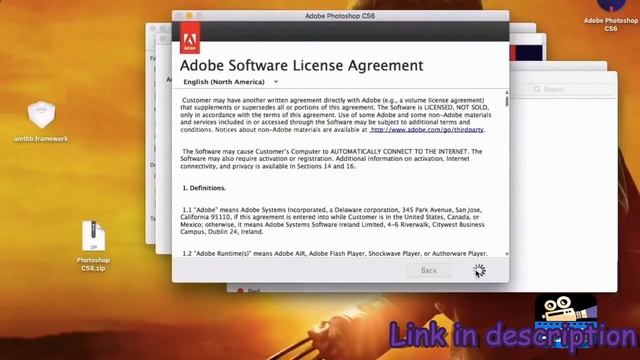Viewport: 640px width, 360px height.
Task: Click the 'Adobe Software License Agreement' title
Action: tap(302, 66)
